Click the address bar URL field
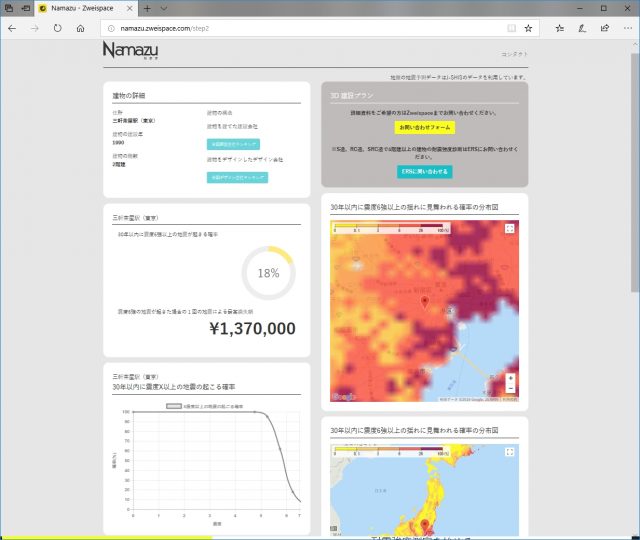Screen dimensions: 640x540 300,28
